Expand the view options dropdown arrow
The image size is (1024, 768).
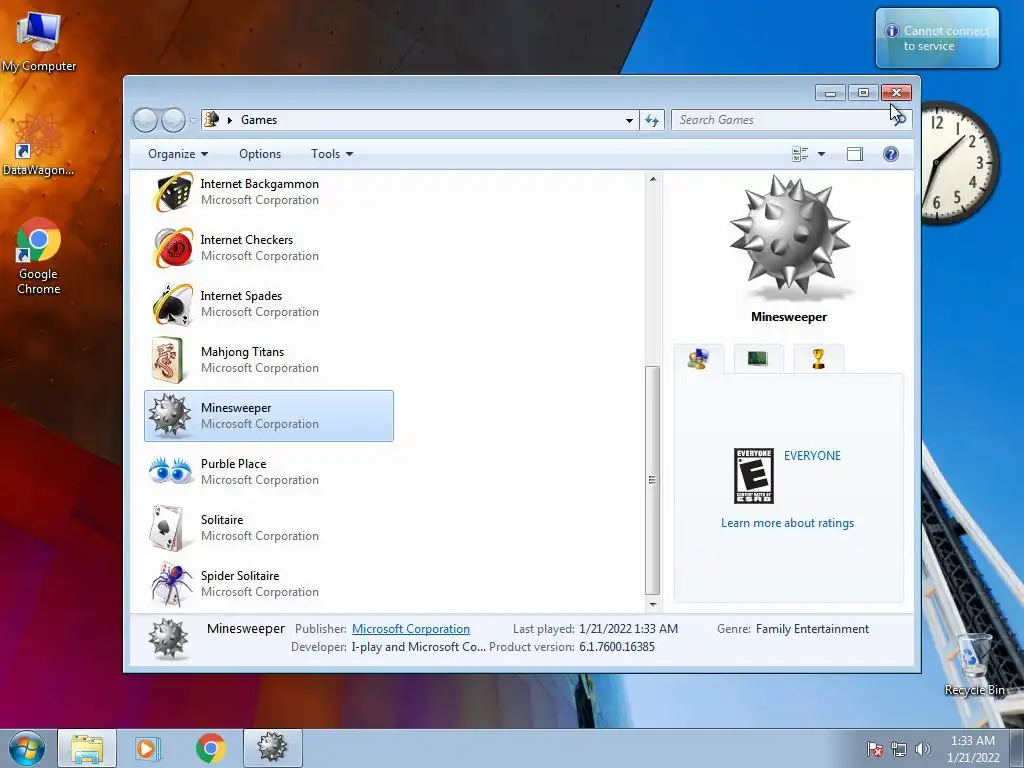pyautogui.click(x=822, y=154)
